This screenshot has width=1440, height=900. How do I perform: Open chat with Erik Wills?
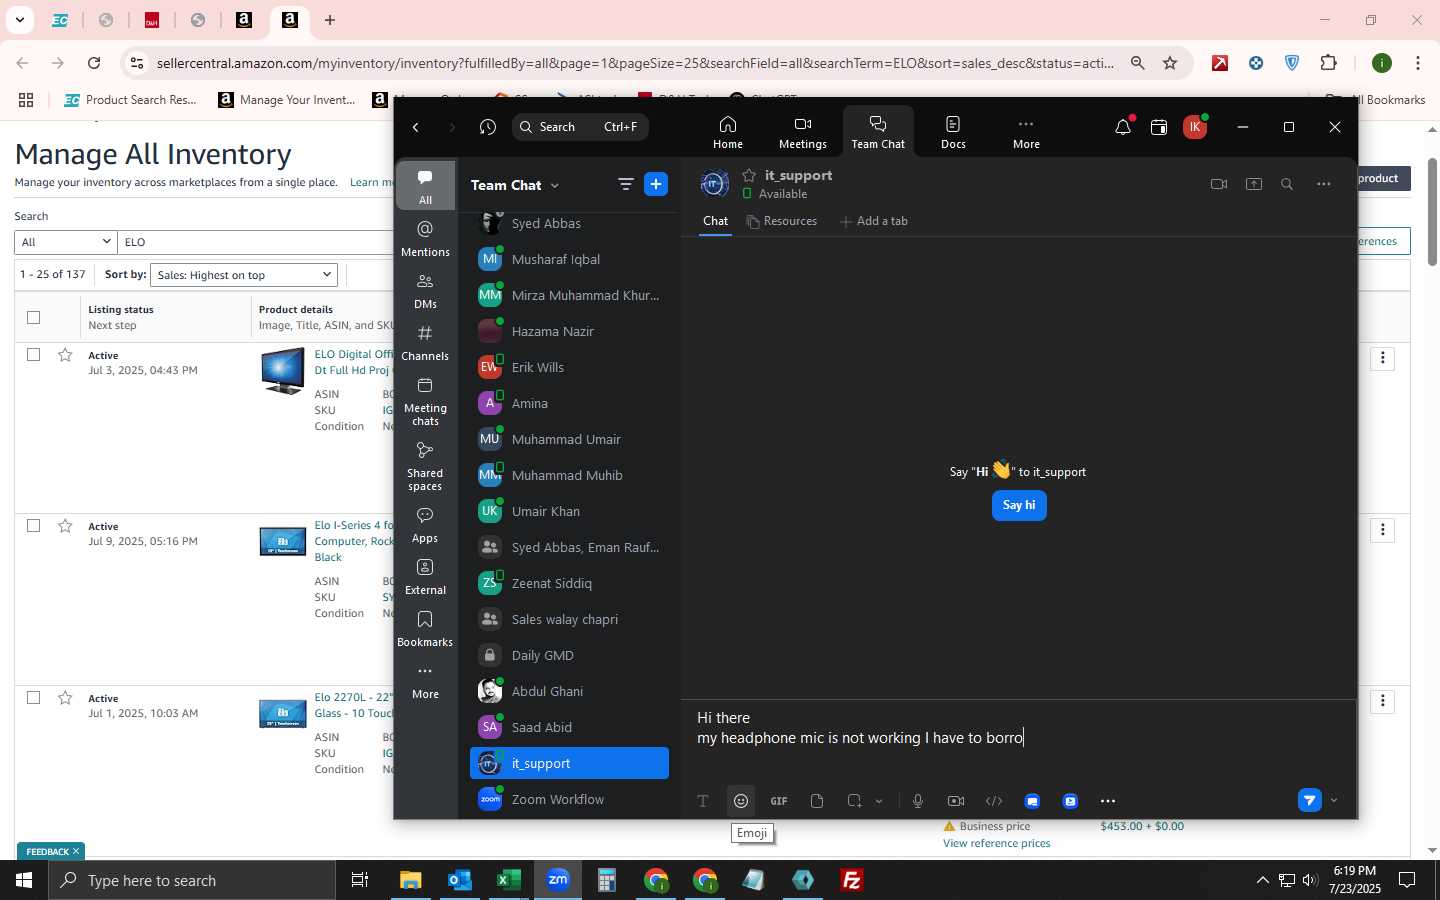click(569, 367)
